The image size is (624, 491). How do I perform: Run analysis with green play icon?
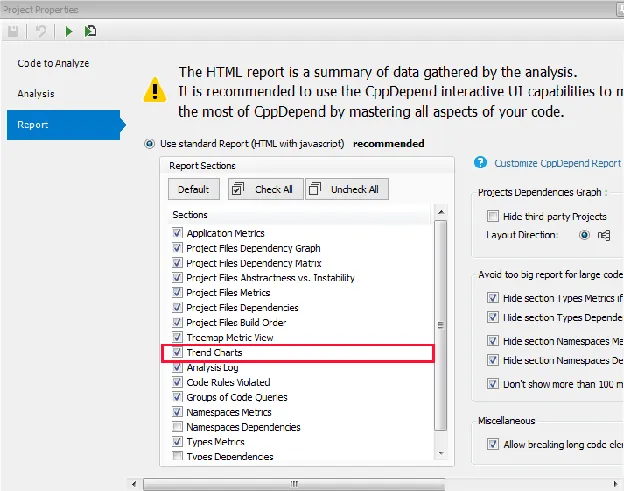coord(69,31)
